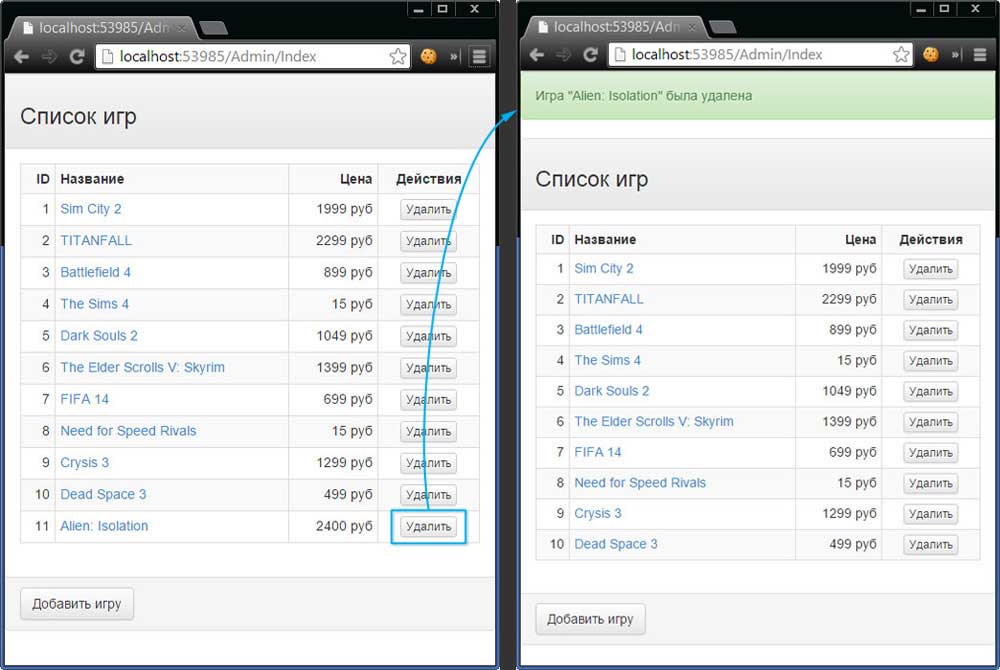This screenshot has width=1000, height=670.
Task: Delete The Sims 4 in right window
Action: [930, 361]
